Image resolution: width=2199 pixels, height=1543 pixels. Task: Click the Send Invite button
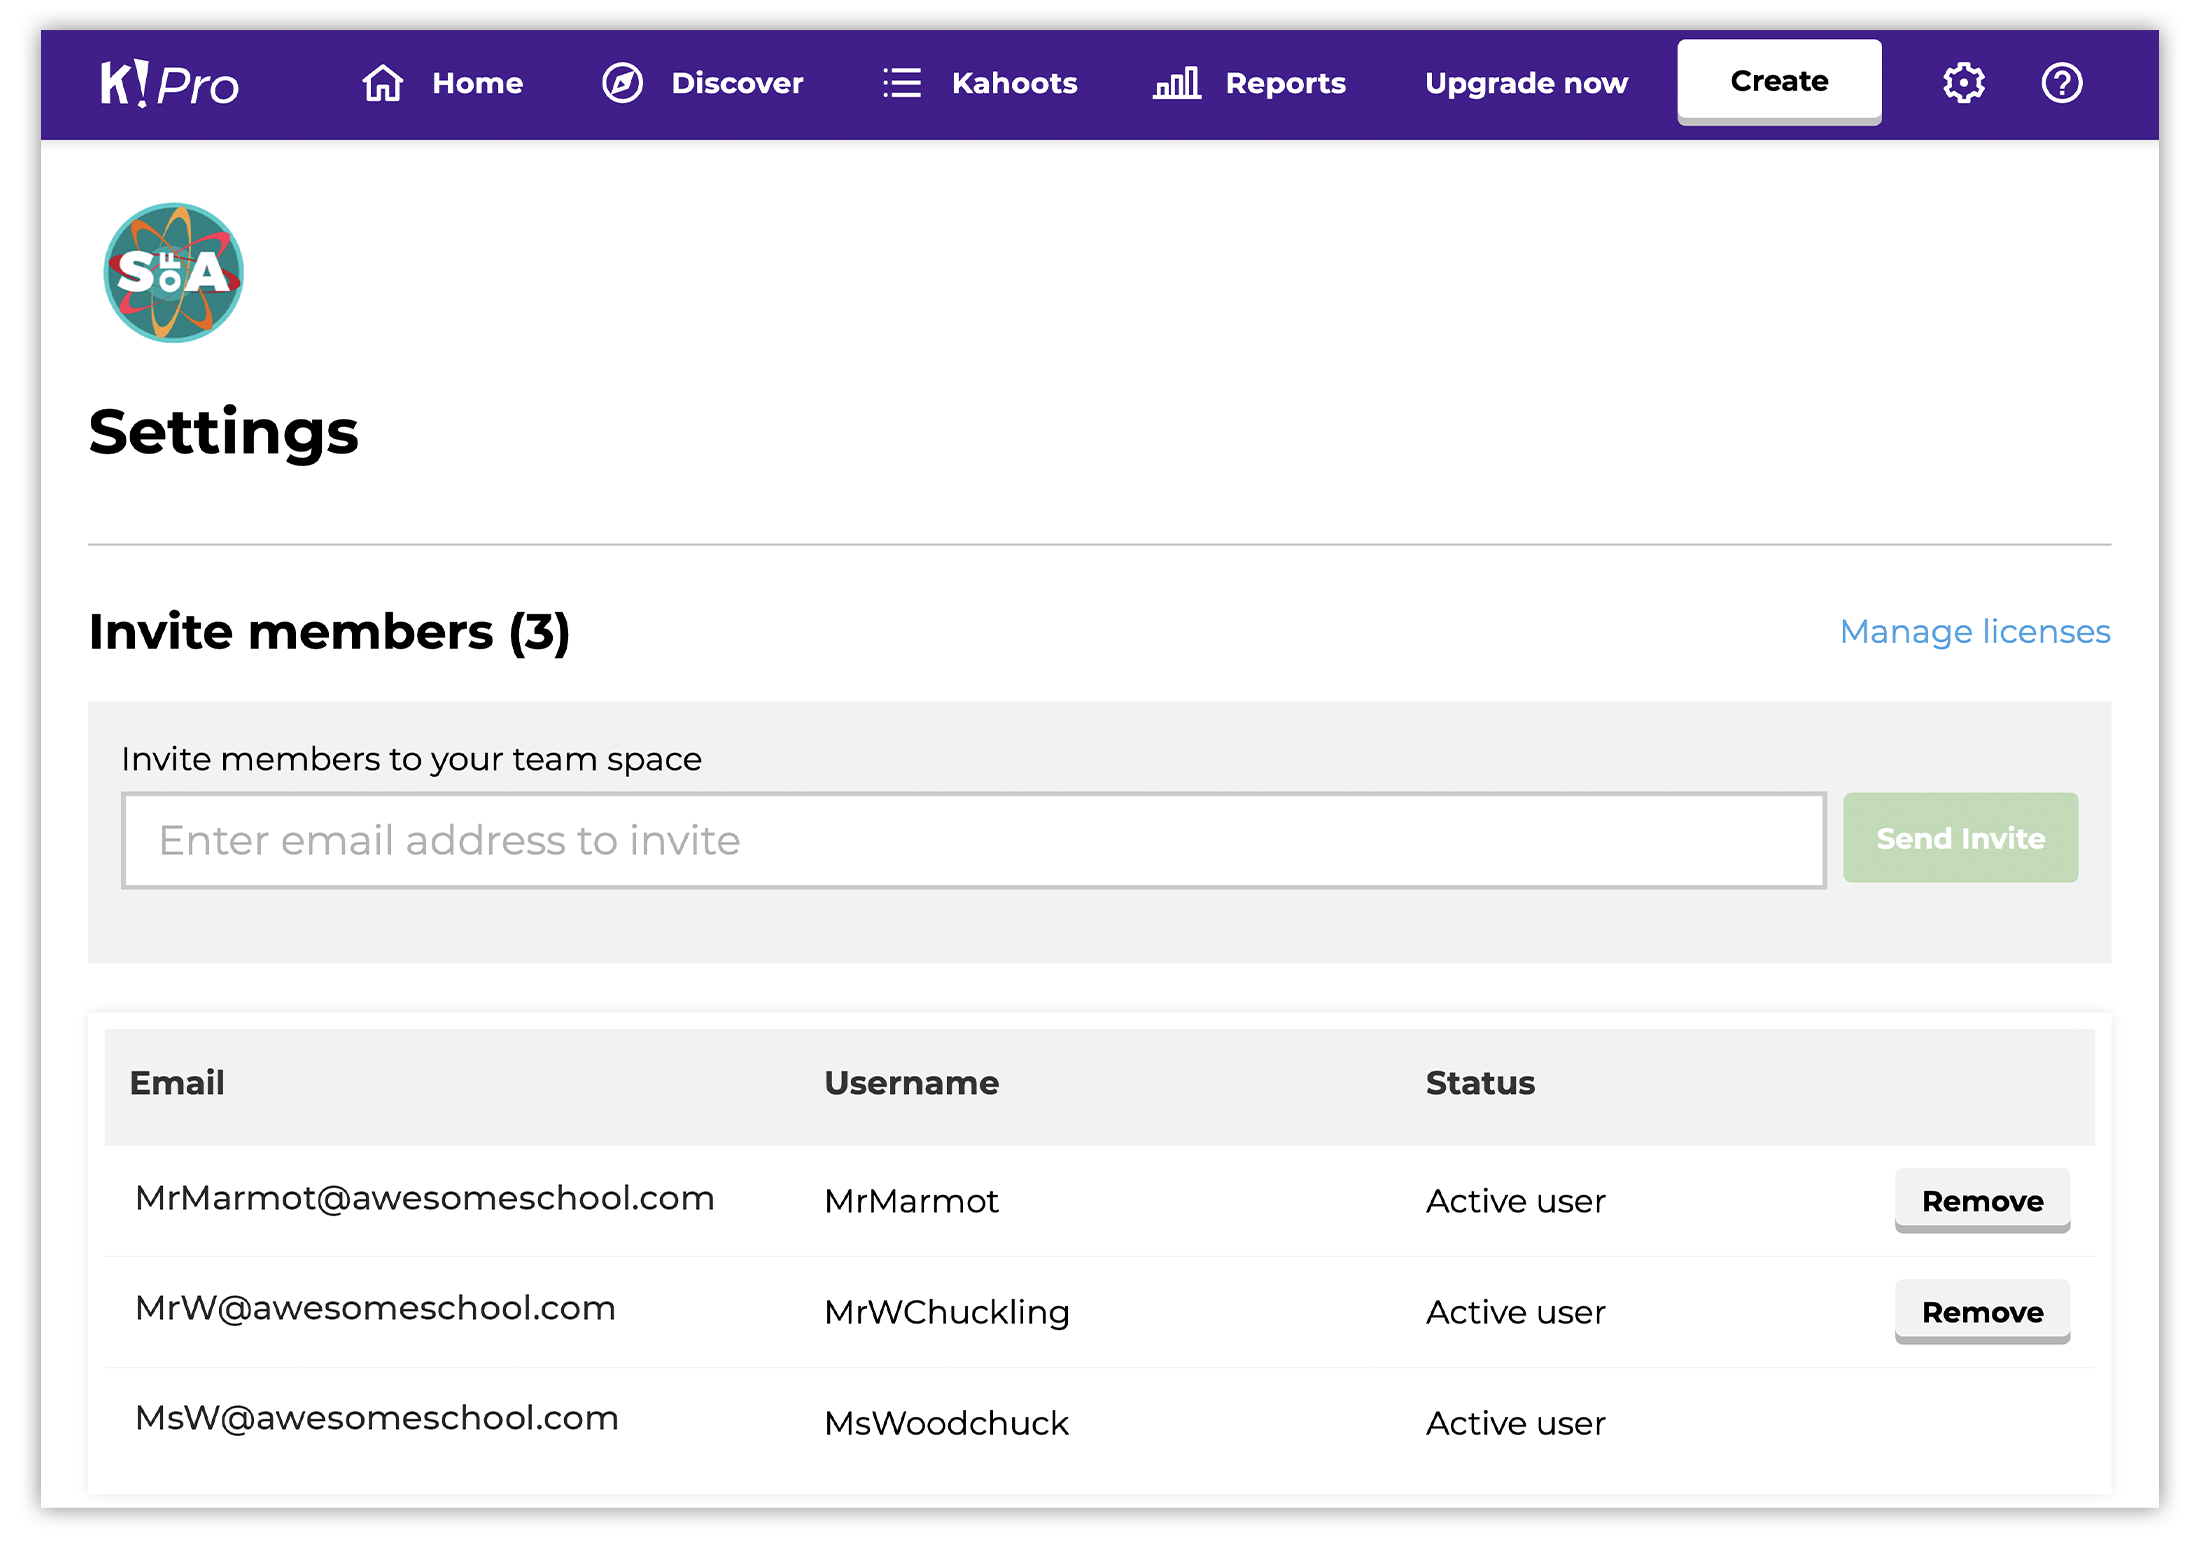click(1960, 838)
